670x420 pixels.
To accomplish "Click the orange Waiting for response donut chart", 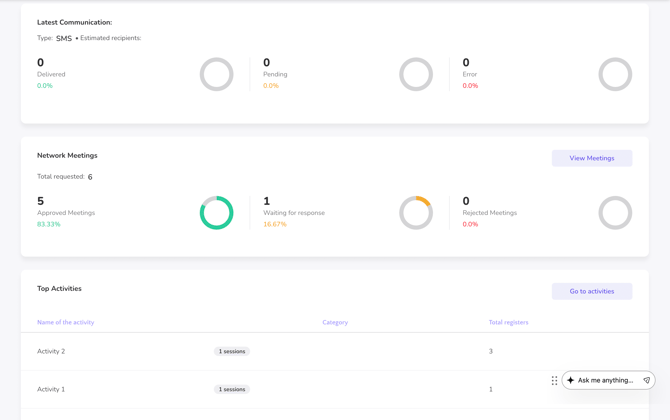I will tap(416, 213).
